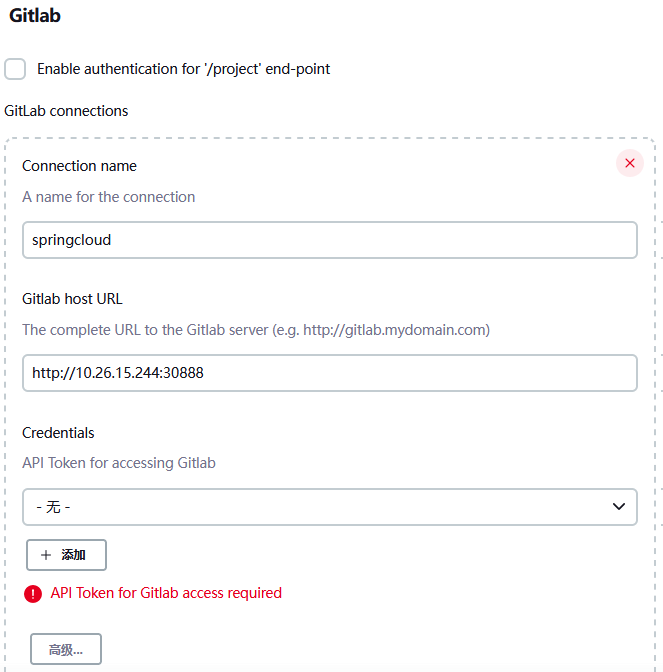
Task: Click the 添加 add credentials button
Action: pyautogui.click(x=66, y=555)
